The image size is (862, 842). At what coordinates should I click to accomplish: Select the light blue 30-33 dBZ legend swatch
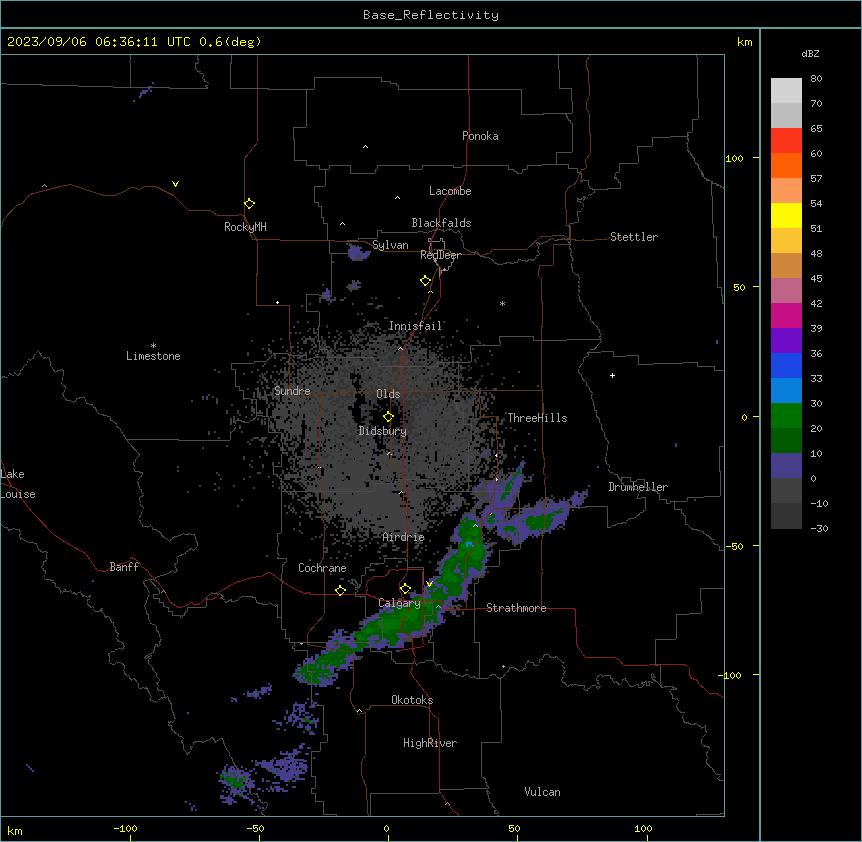786,391
